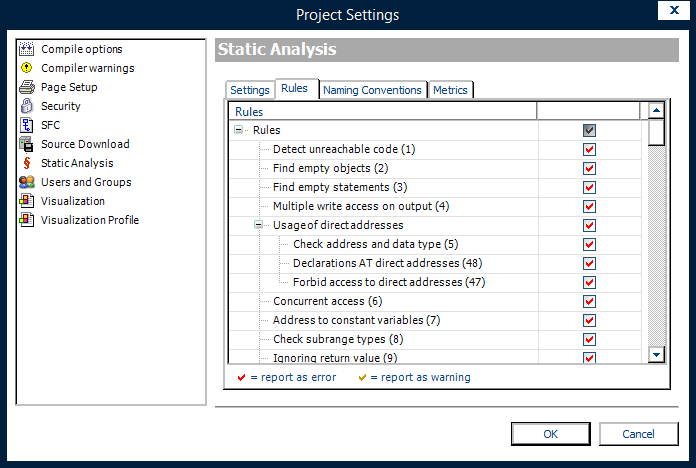Toggle Detect unreachable code checkbox
Screen dimensions: 696x468
coord(590,150)
